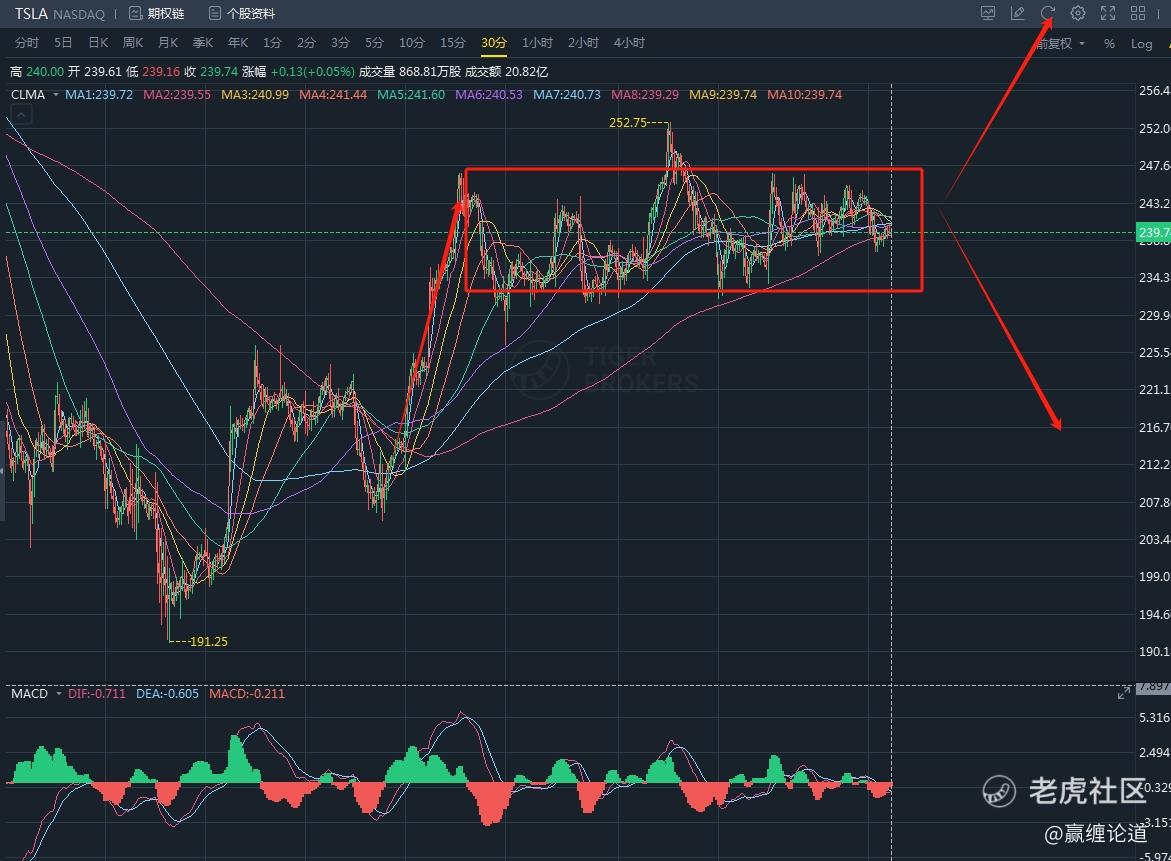This screenshot has width=1171, height=861.
Task: Select the 日K daily candlestick tab
Action: click(x=99, y=43)
